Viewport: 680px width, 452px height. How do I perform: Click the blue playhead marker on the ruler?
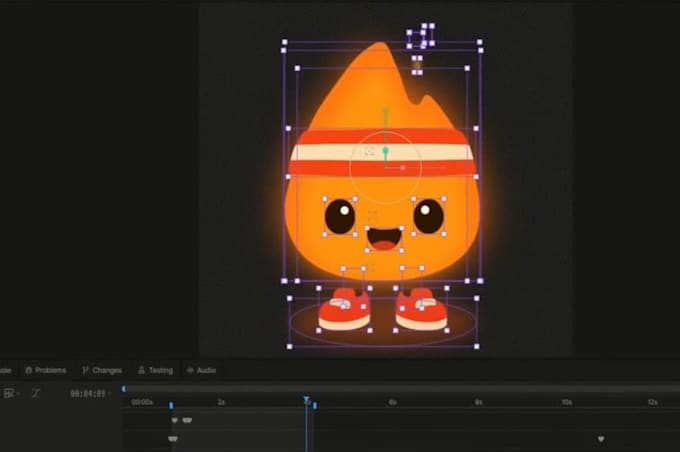click(306, 400)
